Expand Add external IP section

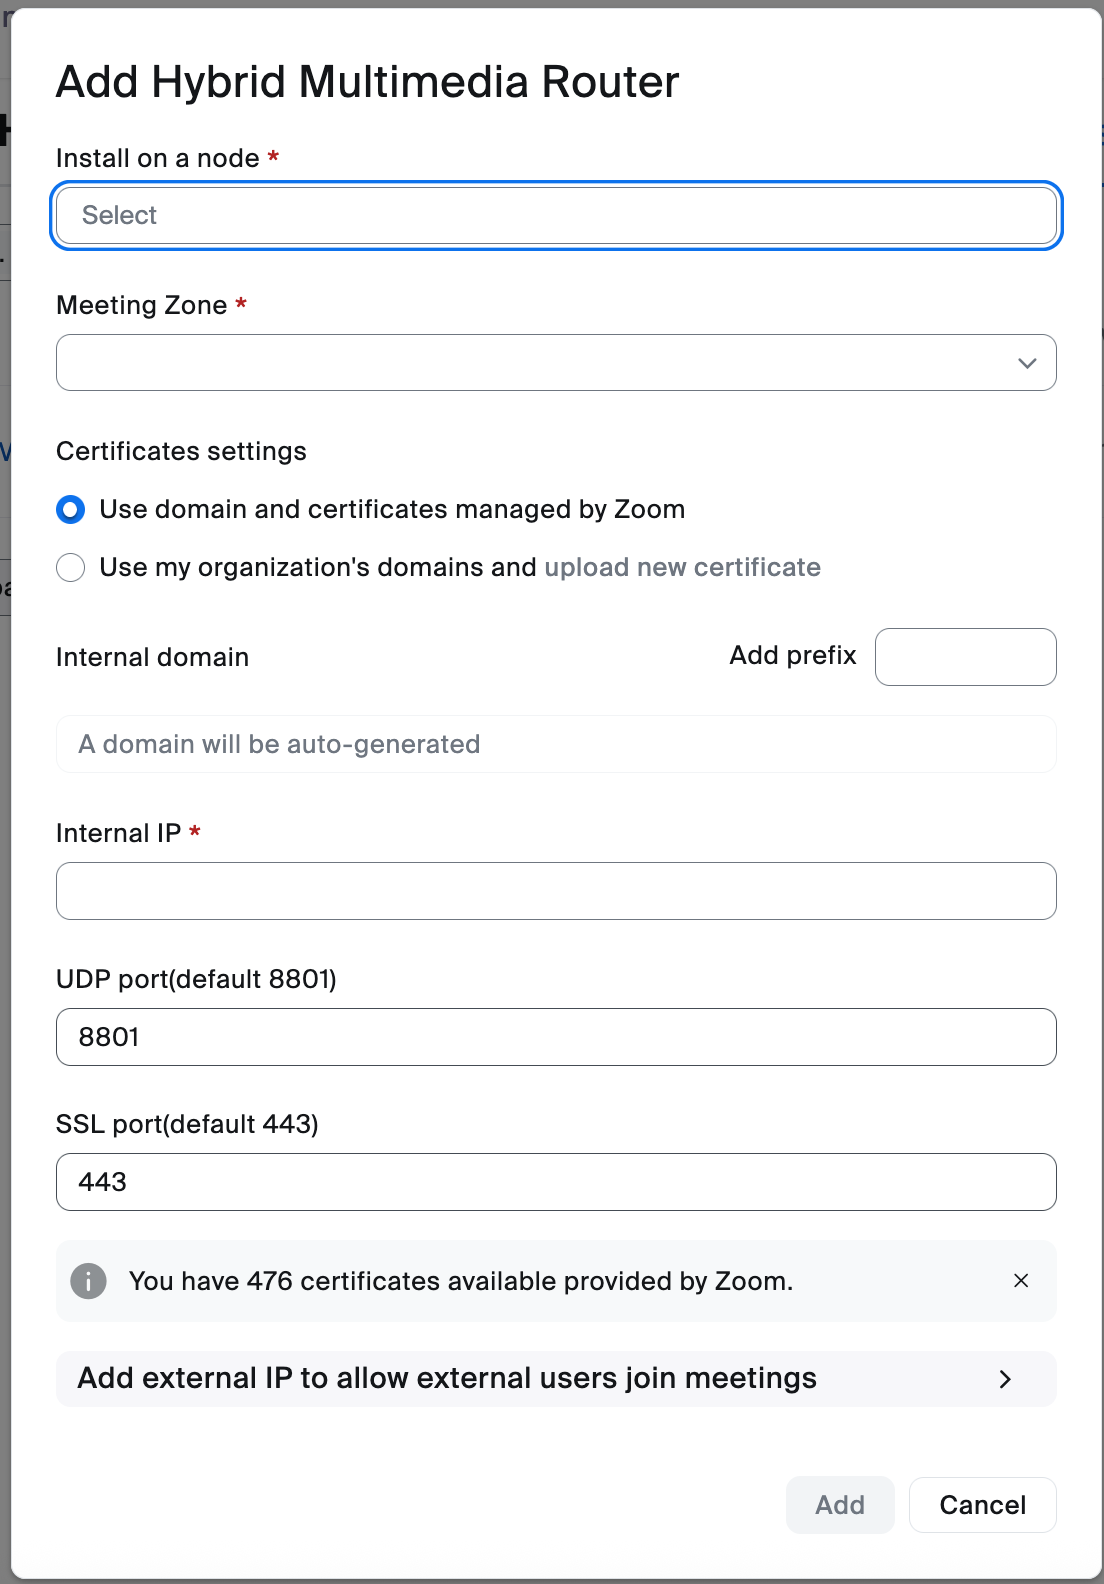(447, 1379)
